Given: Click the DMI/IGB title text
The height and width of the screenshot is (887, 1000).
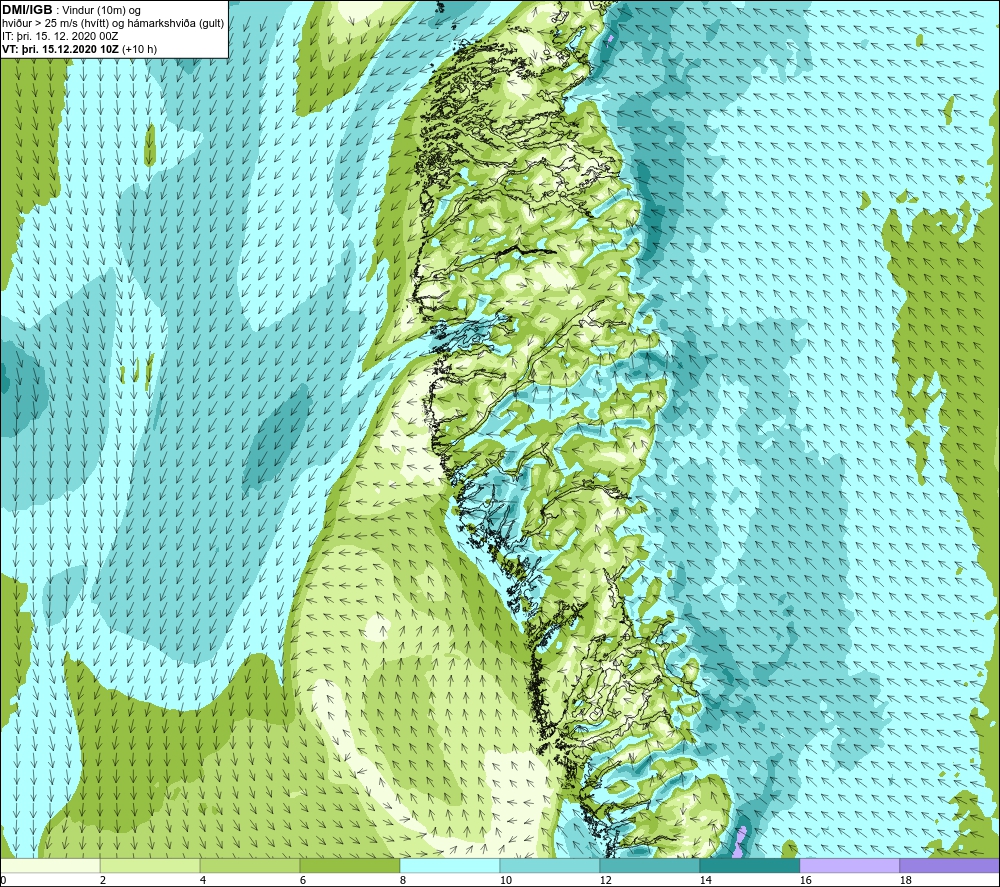Looking at the screenshot, I should [27, 10].
